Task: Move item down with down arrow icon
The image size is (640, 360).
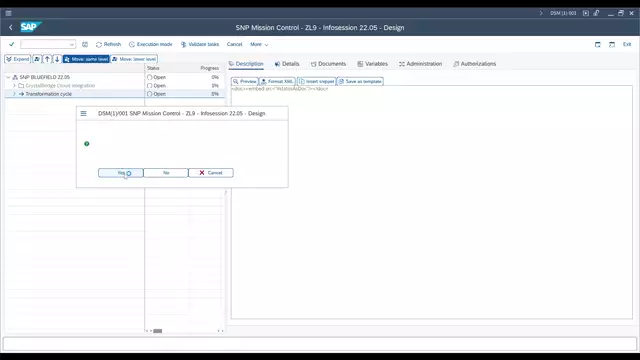Action: pyautogui.click(x=57, y=59)
